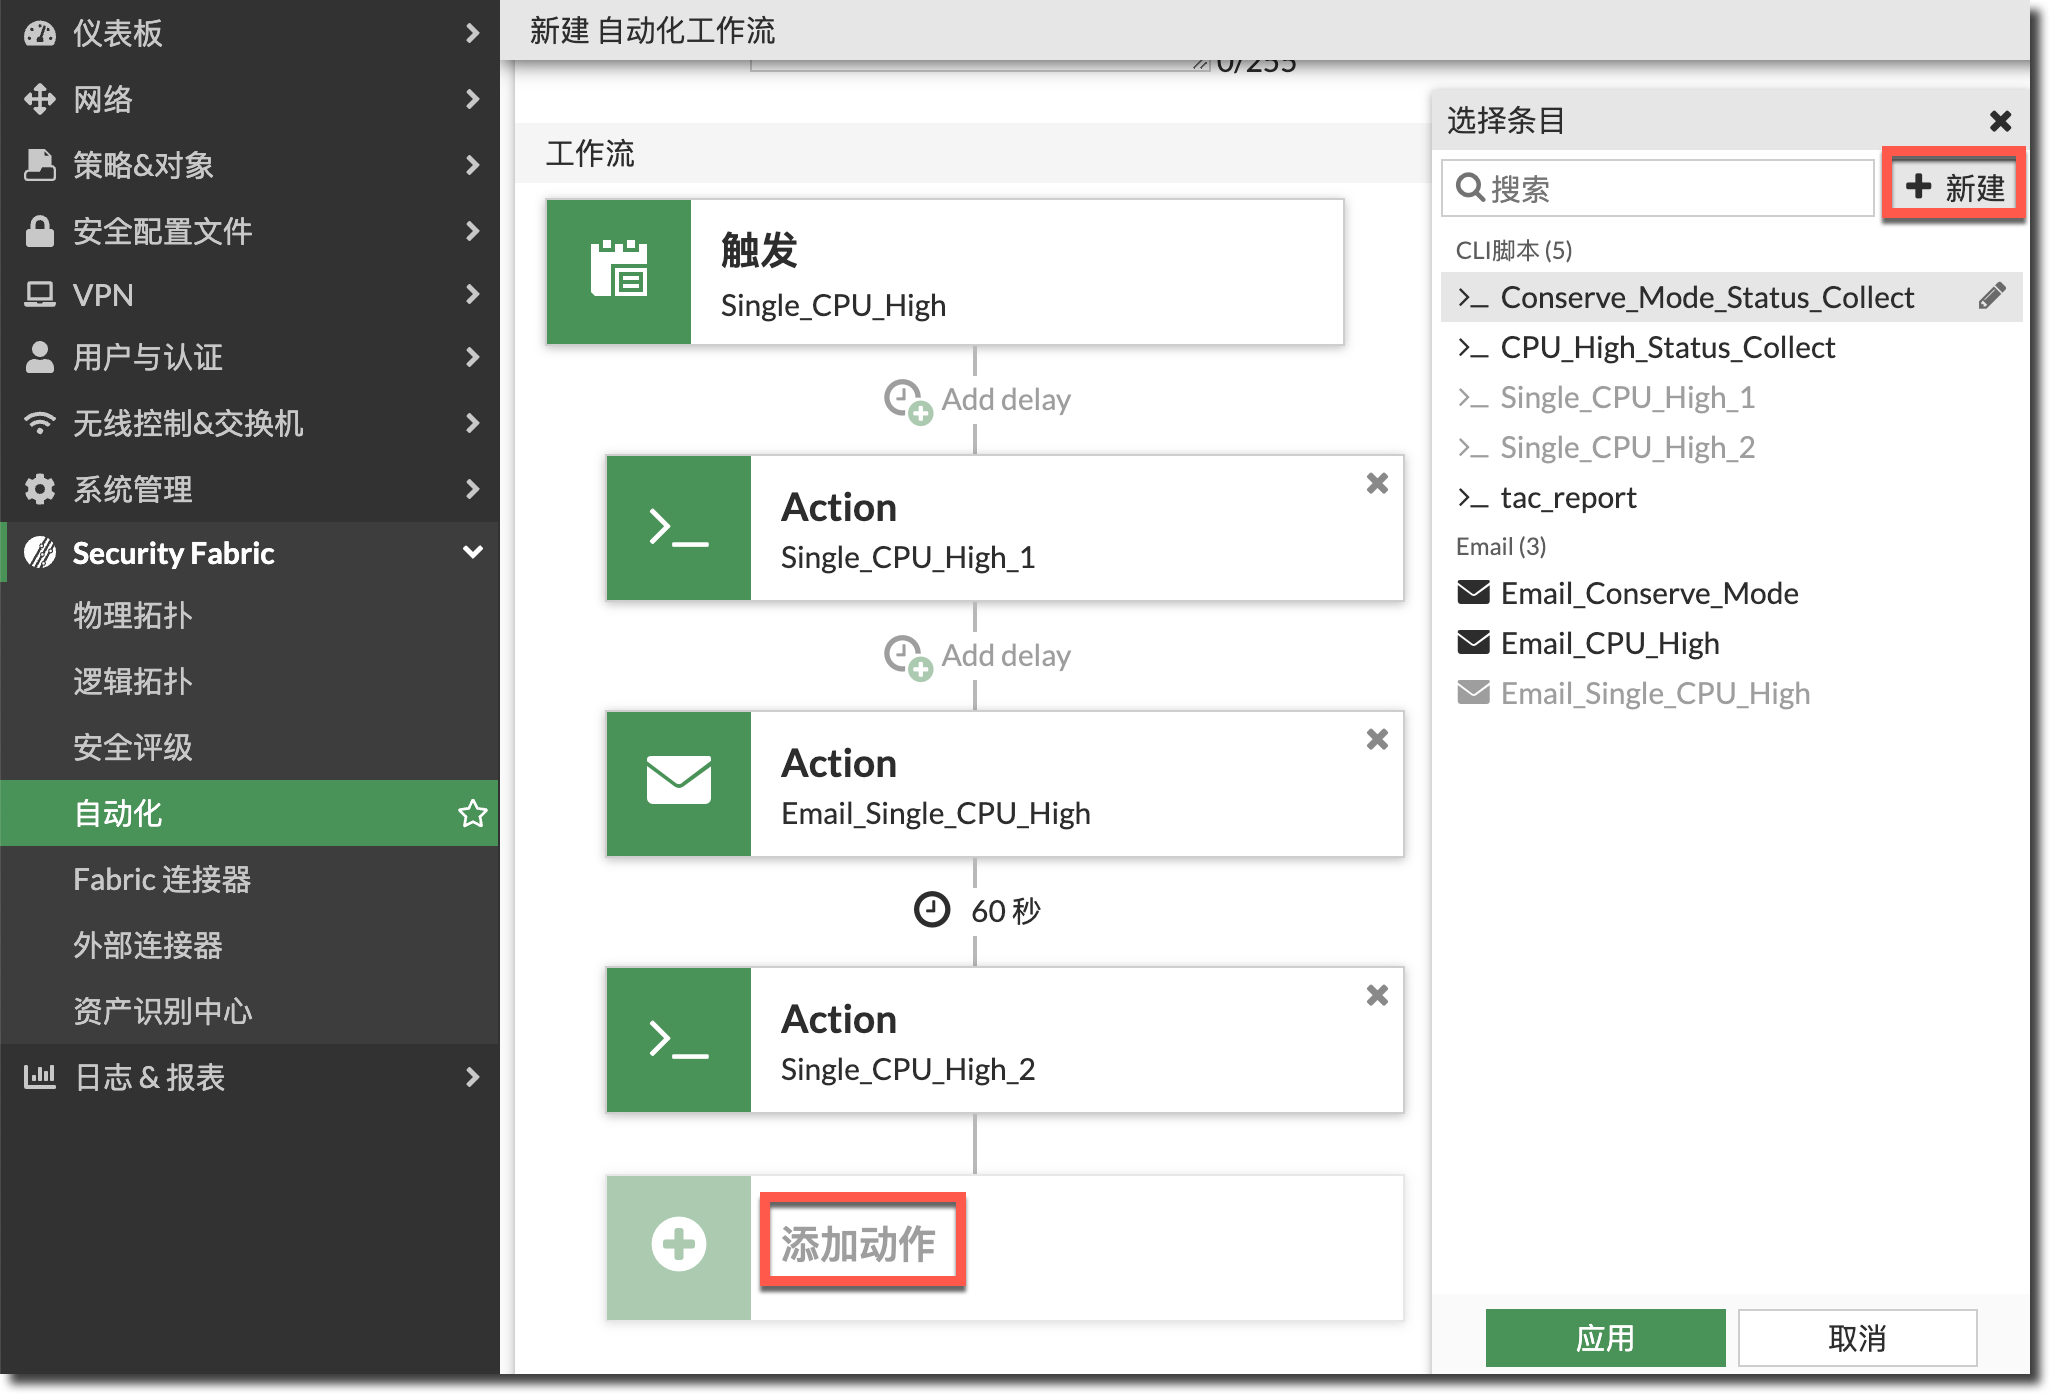Select the tac_report CLI script entry
2050x1394 pixels.
tap(1568, 497)
